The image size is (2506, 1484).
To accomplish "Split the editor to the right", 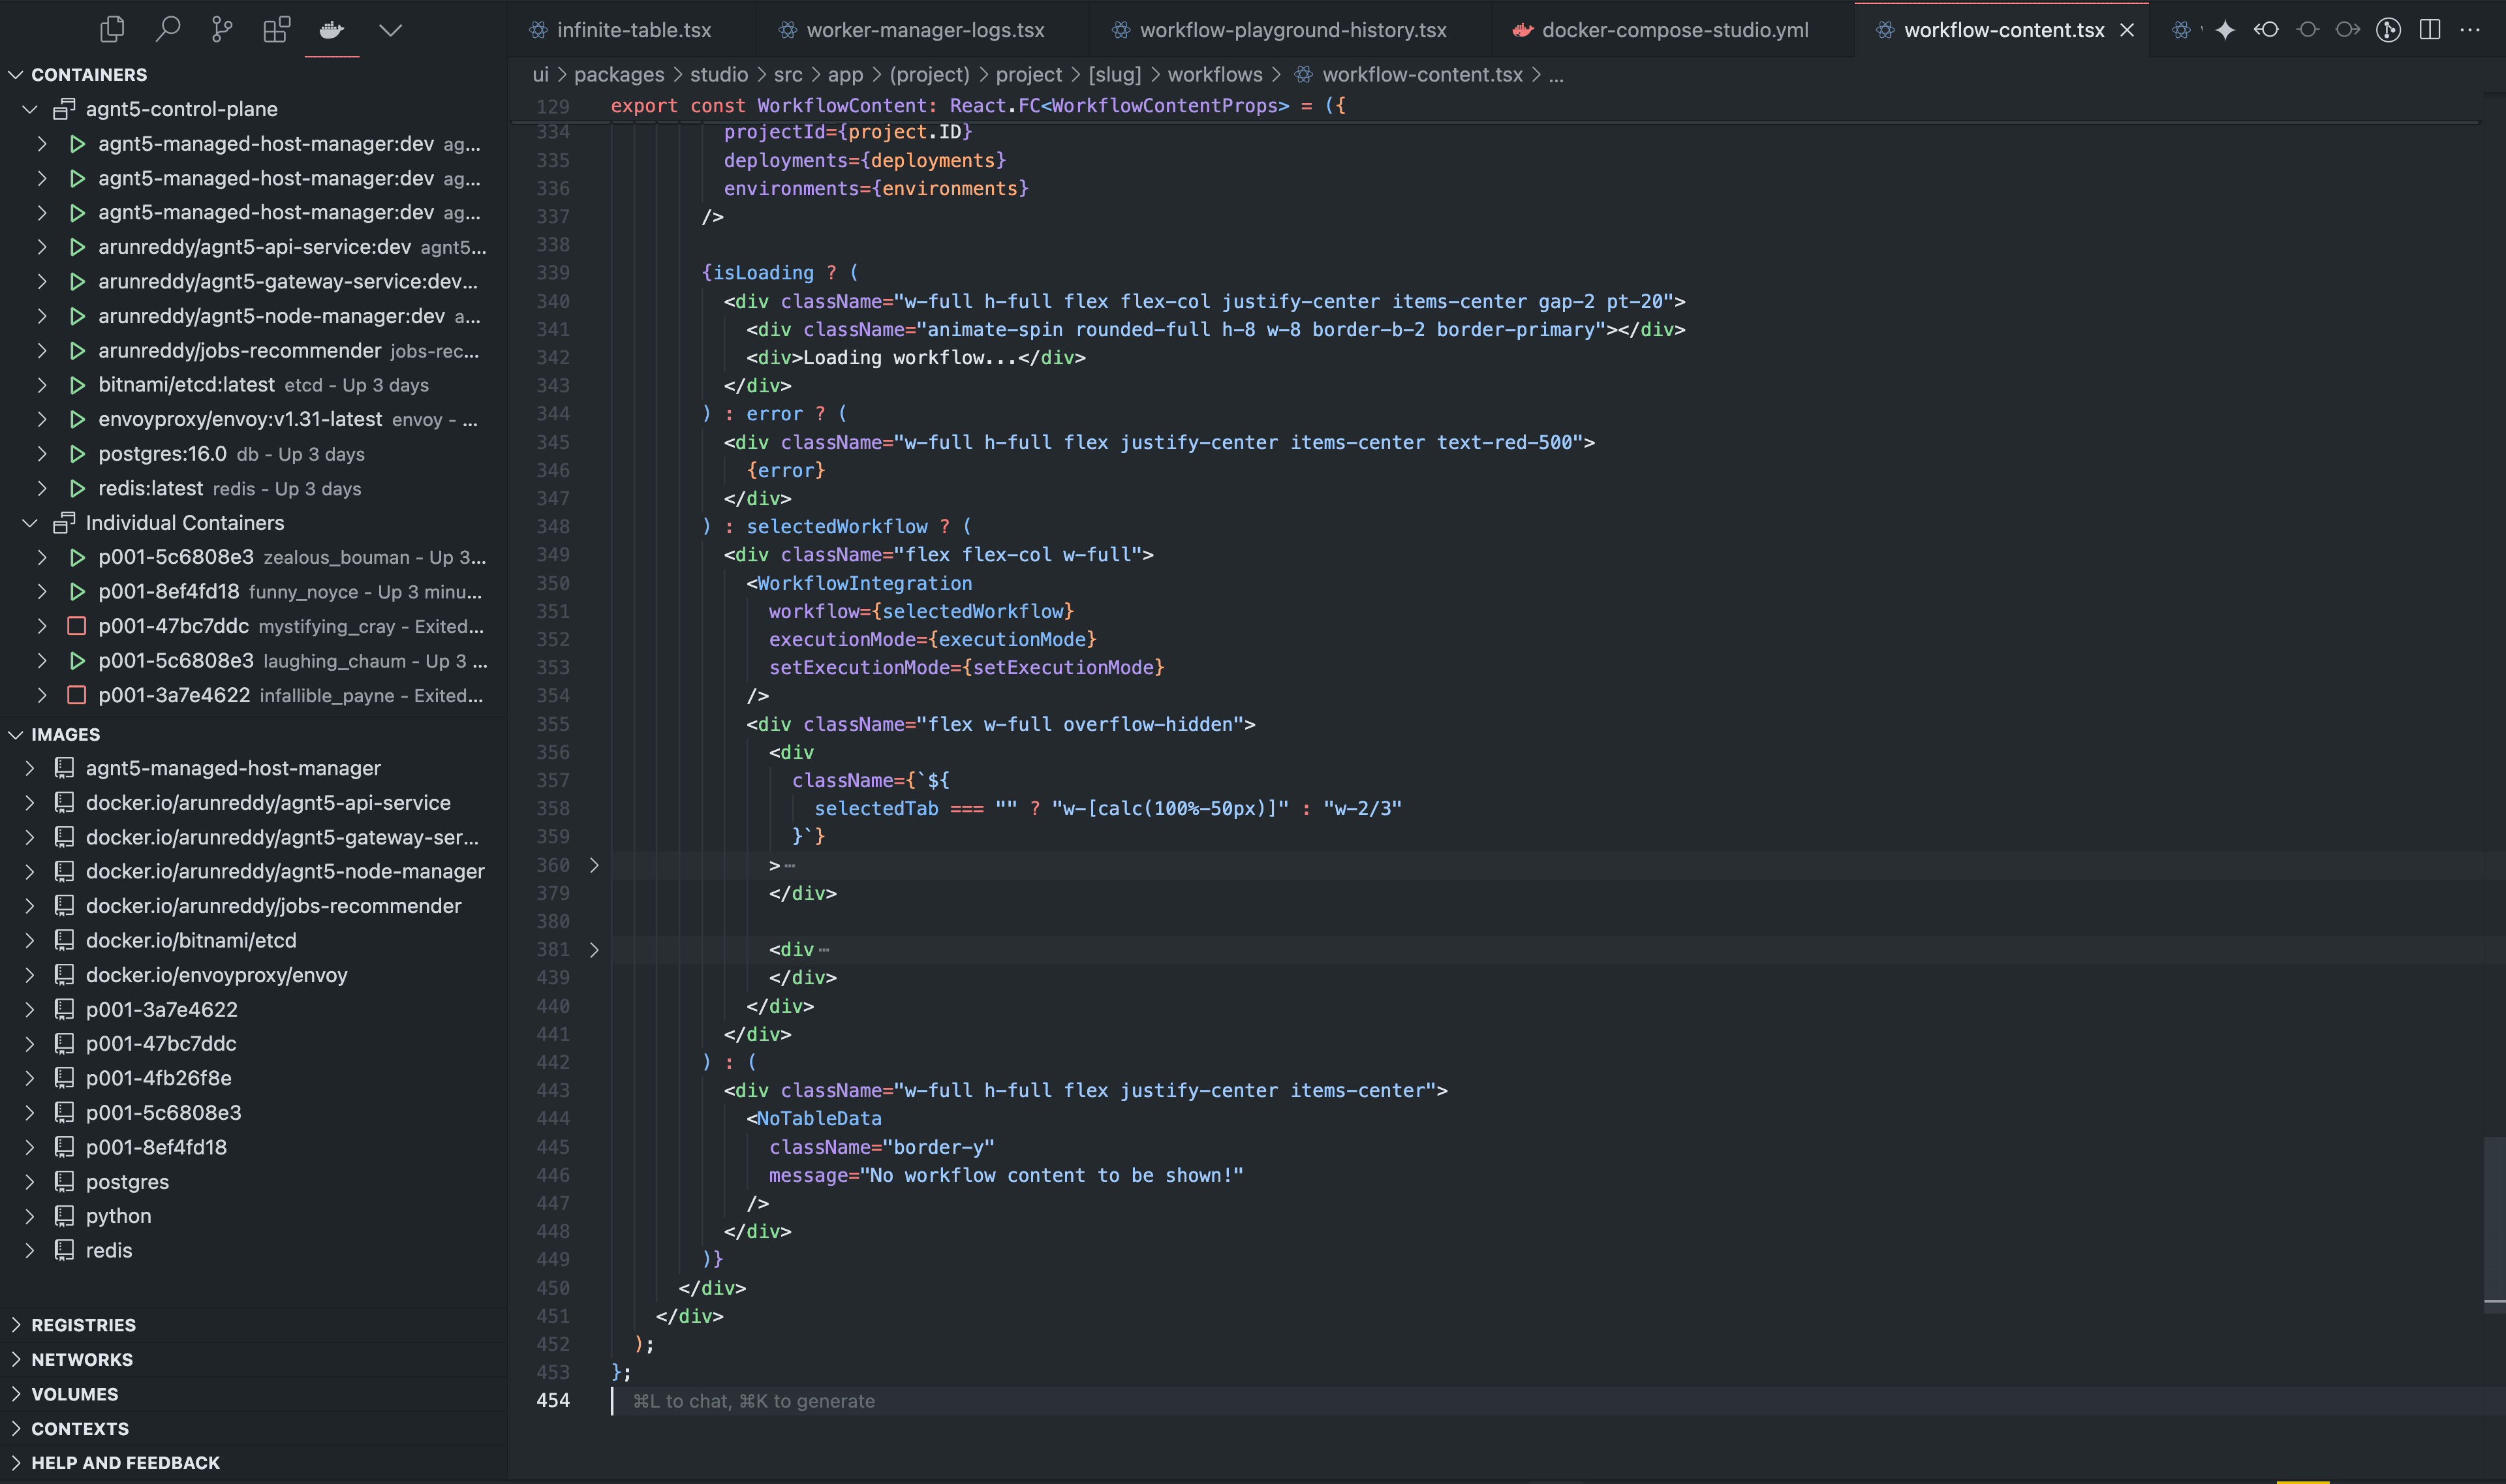I will point(2430,30).
